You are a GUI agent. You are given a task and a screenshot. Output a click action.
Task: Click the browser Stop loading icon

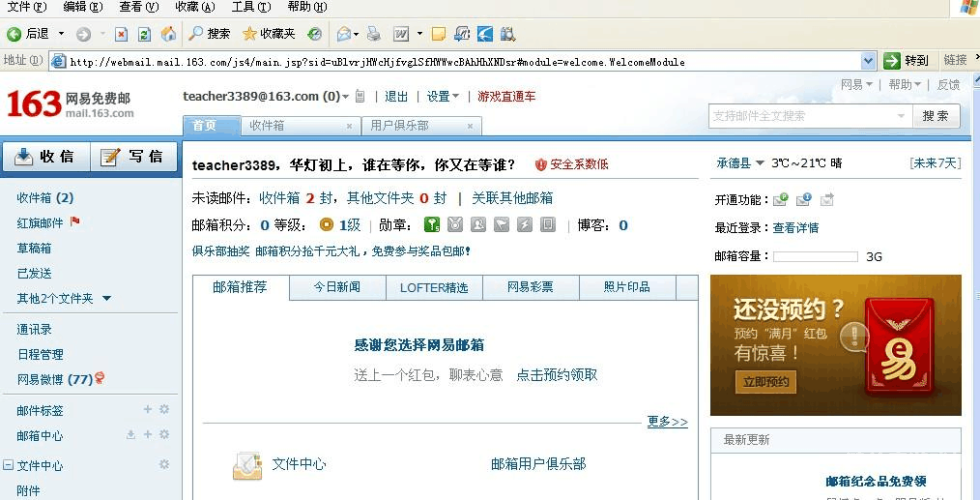point(121,34)
